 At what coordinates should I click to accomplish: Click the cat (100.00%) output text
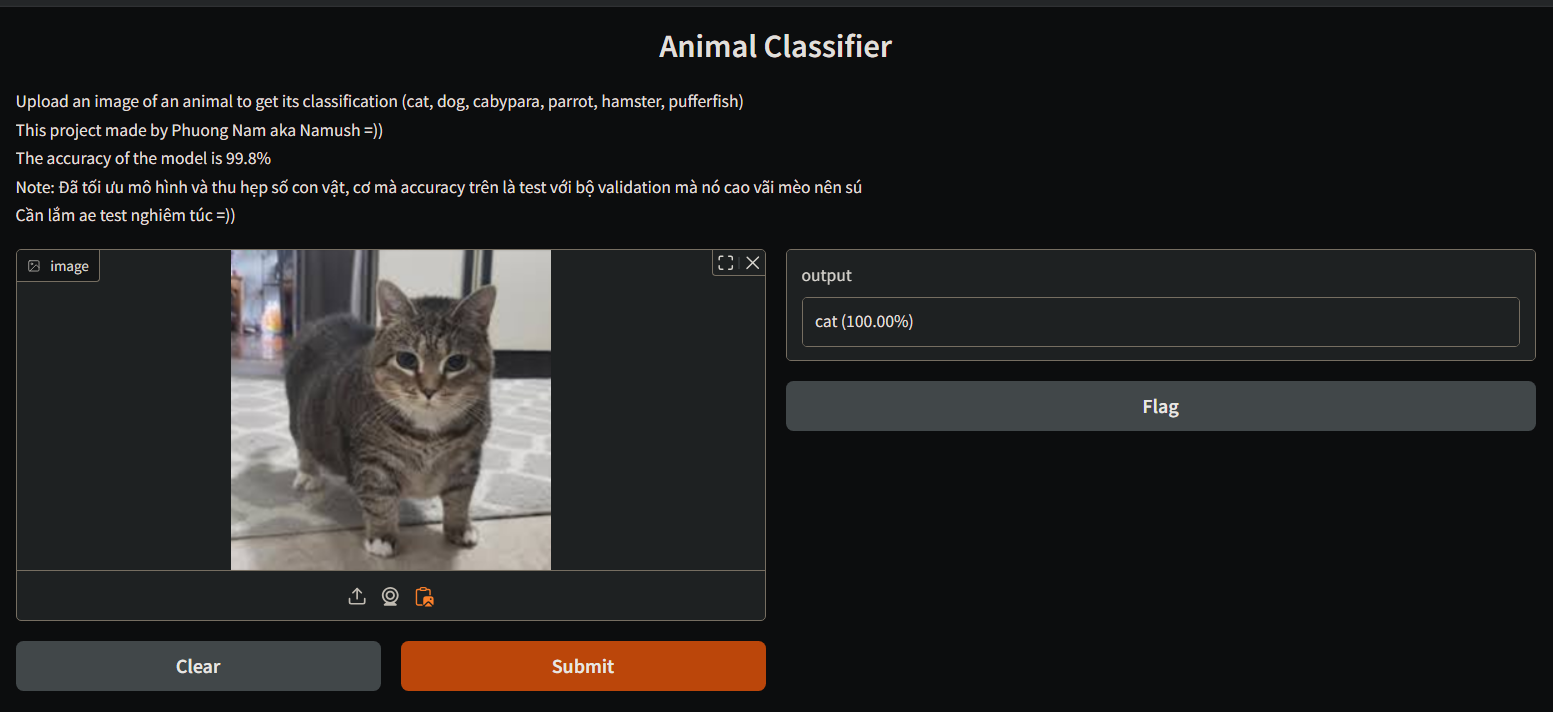click(x=863, y=321)
